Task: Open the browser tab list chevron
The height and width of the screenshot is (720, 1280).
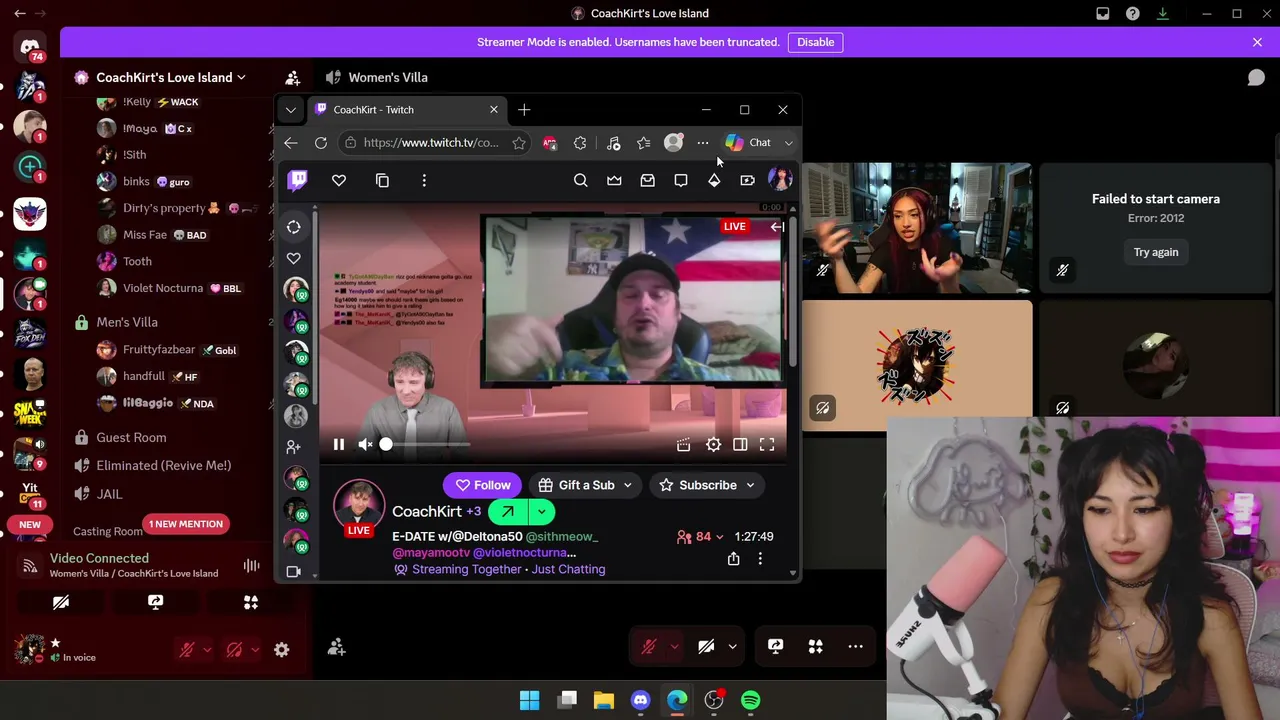Action: (291, 110)
